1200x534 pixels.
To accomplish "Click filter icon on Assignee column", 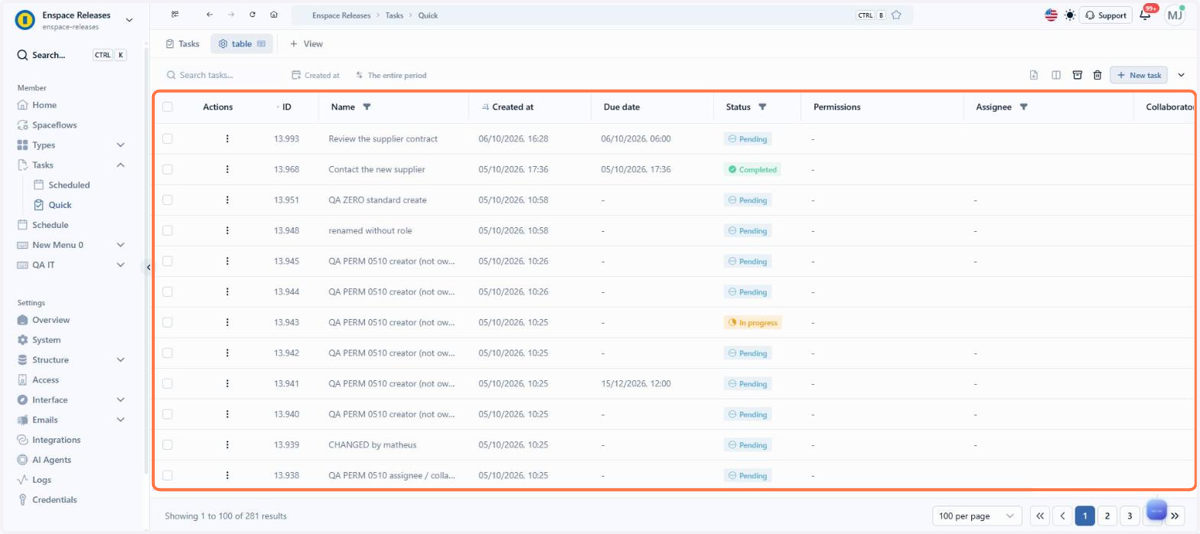I will [x=1023, y=107].
